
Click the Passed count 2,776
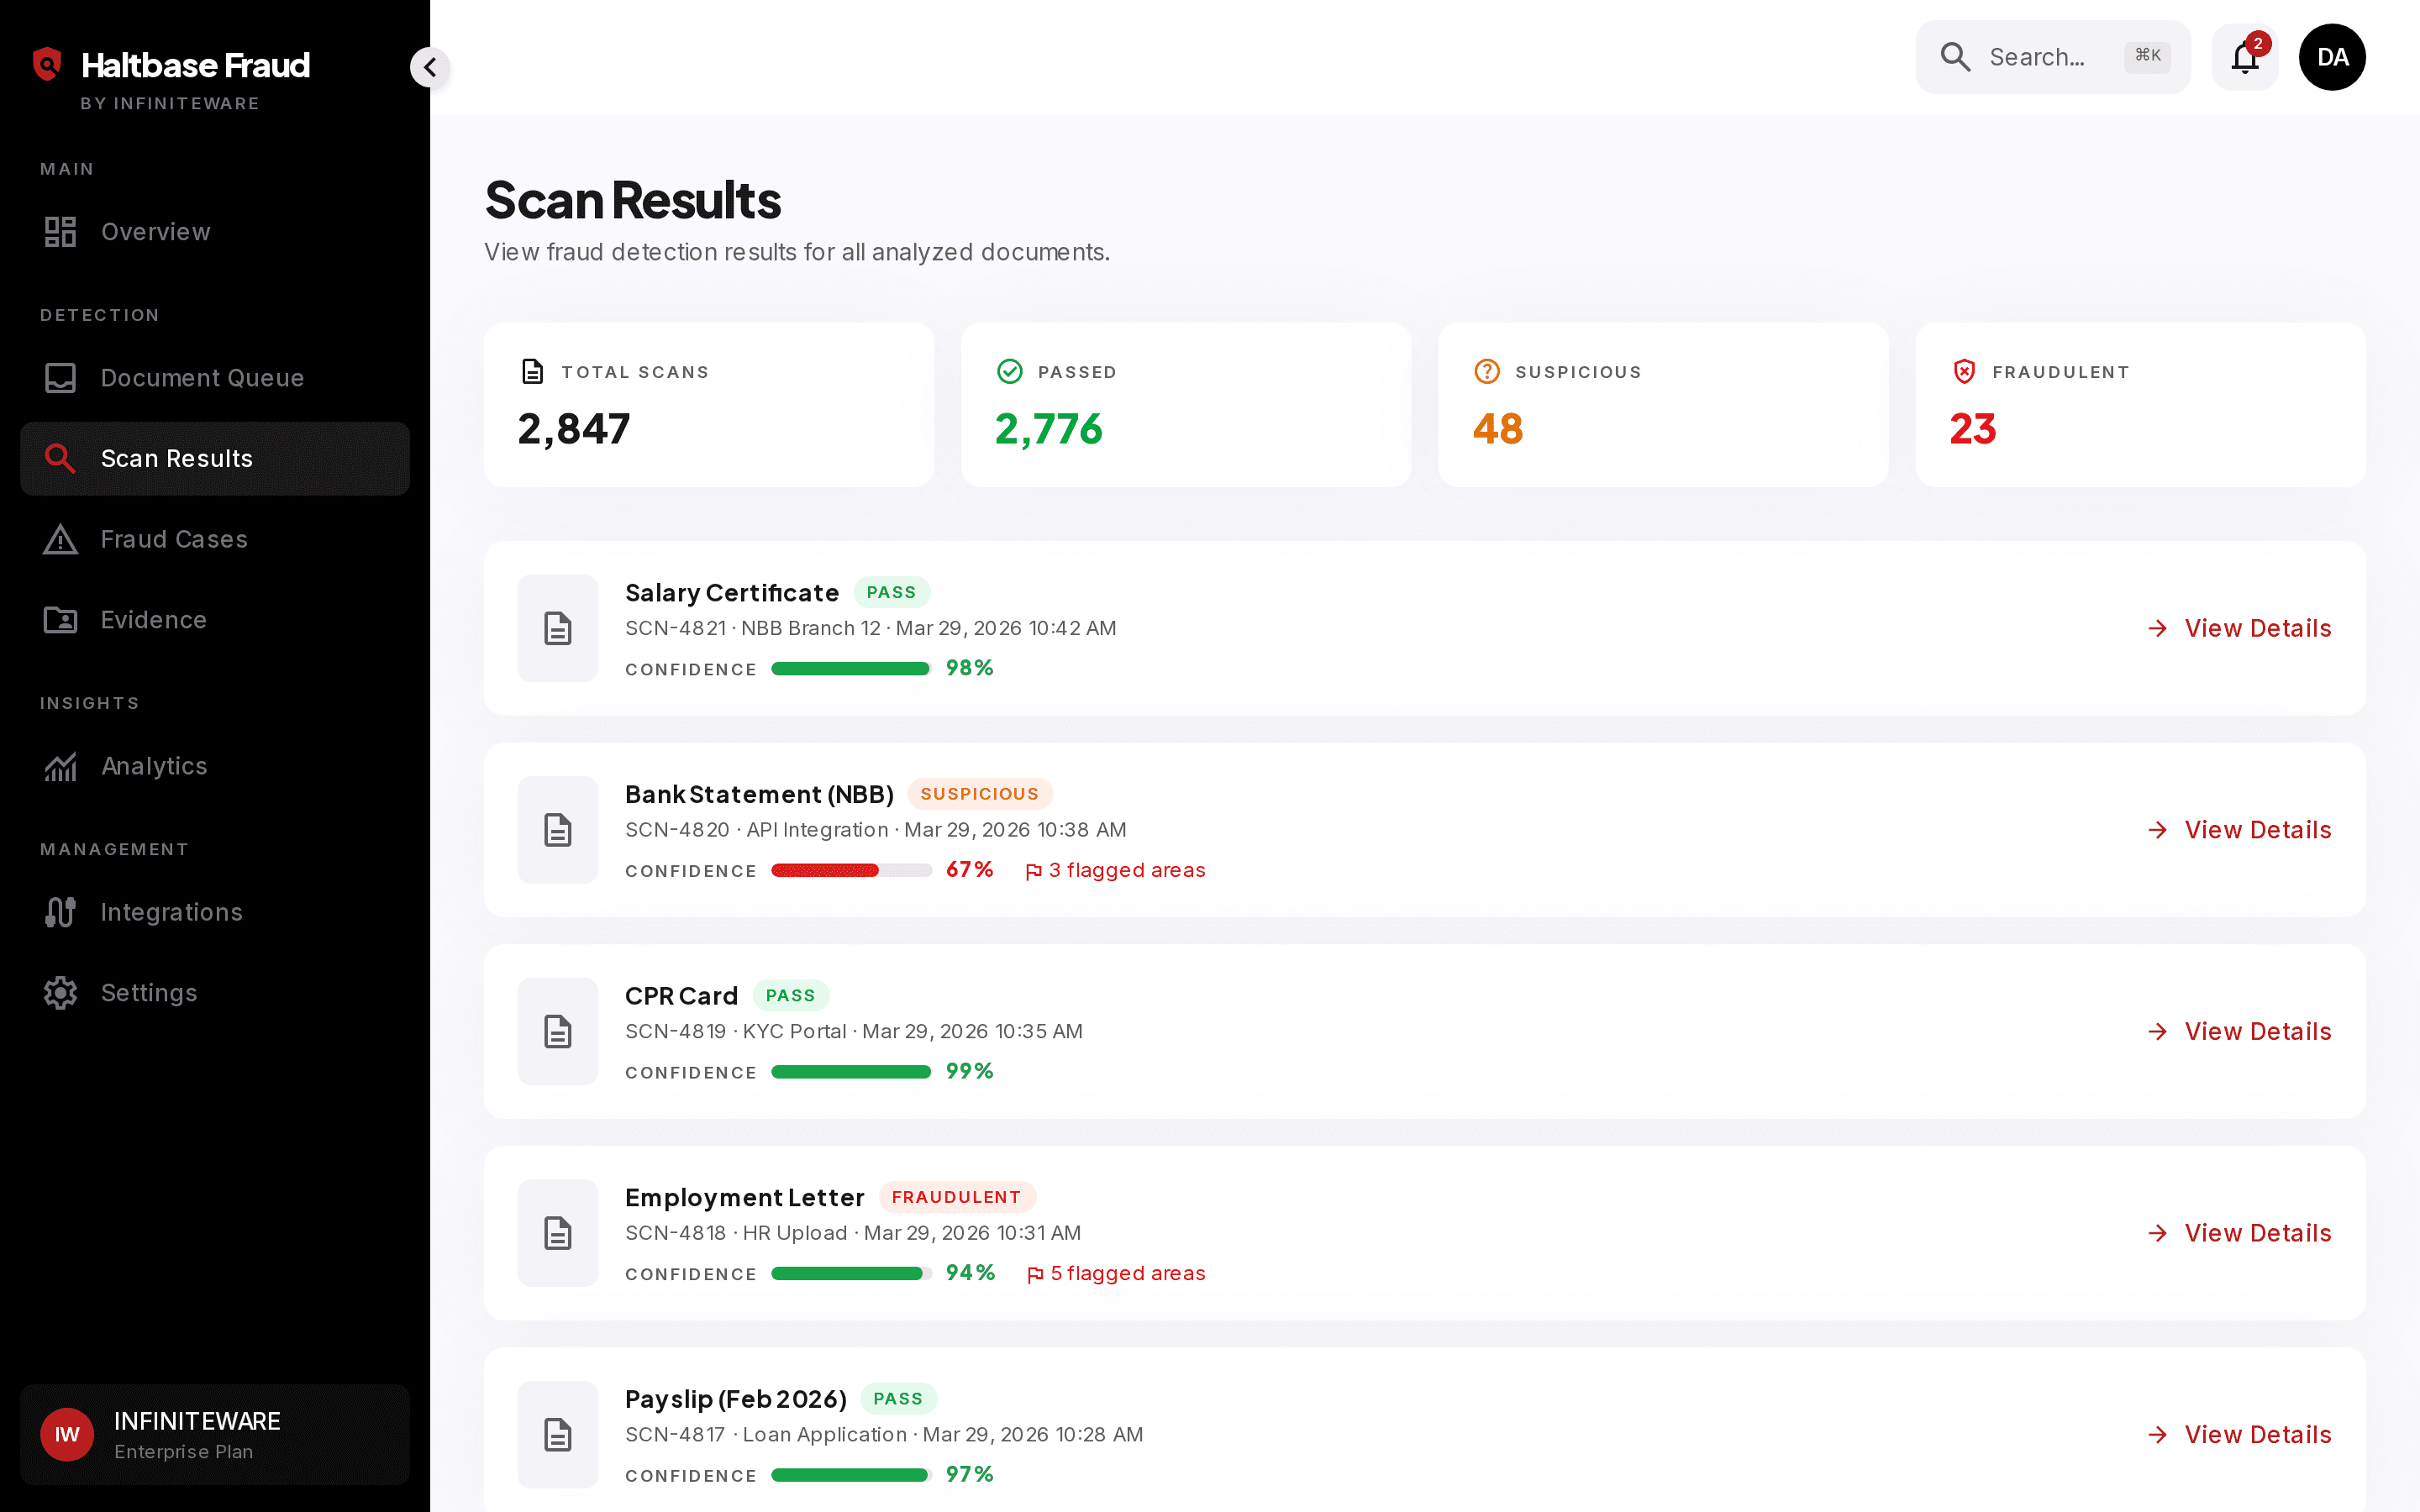1049,429
